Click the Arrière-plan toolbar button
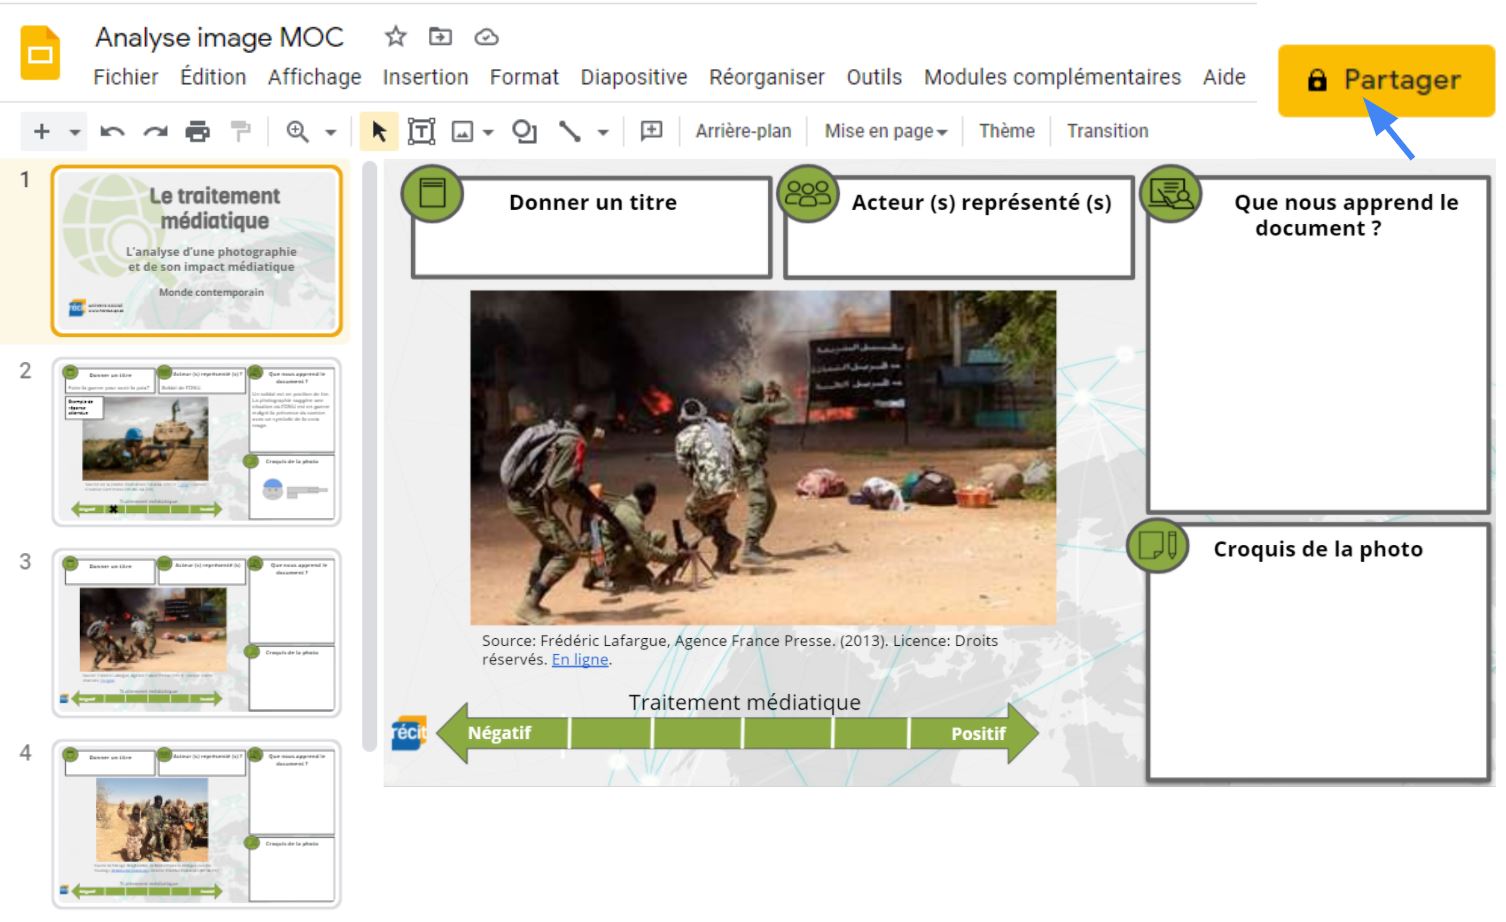Screen dimensions: 1506x922 point(743,131)
